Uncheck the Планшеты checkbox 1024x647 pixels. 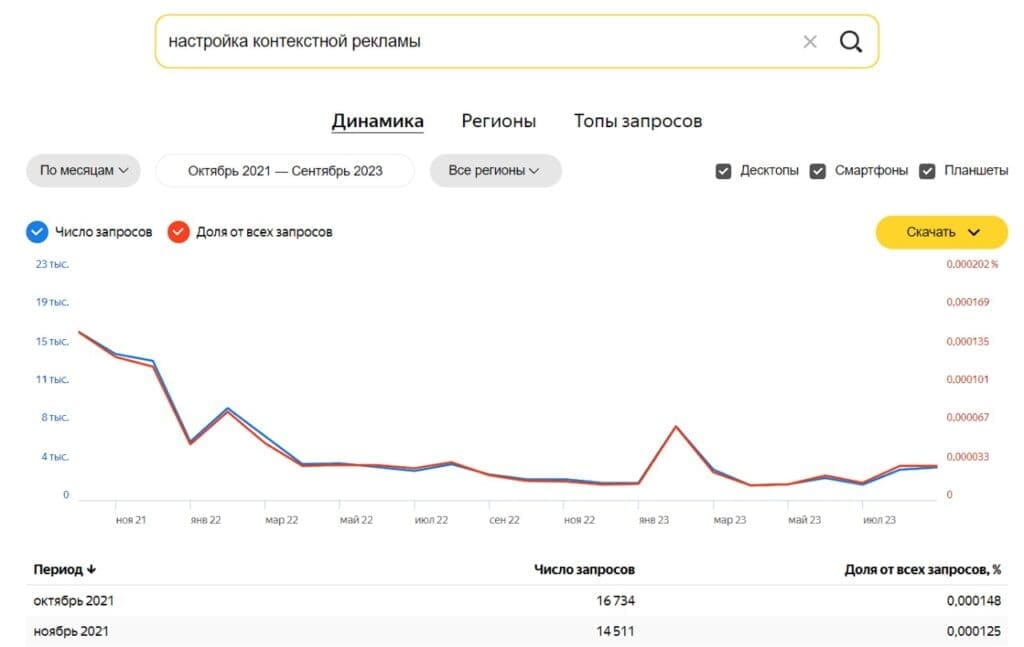pos(927,171)
